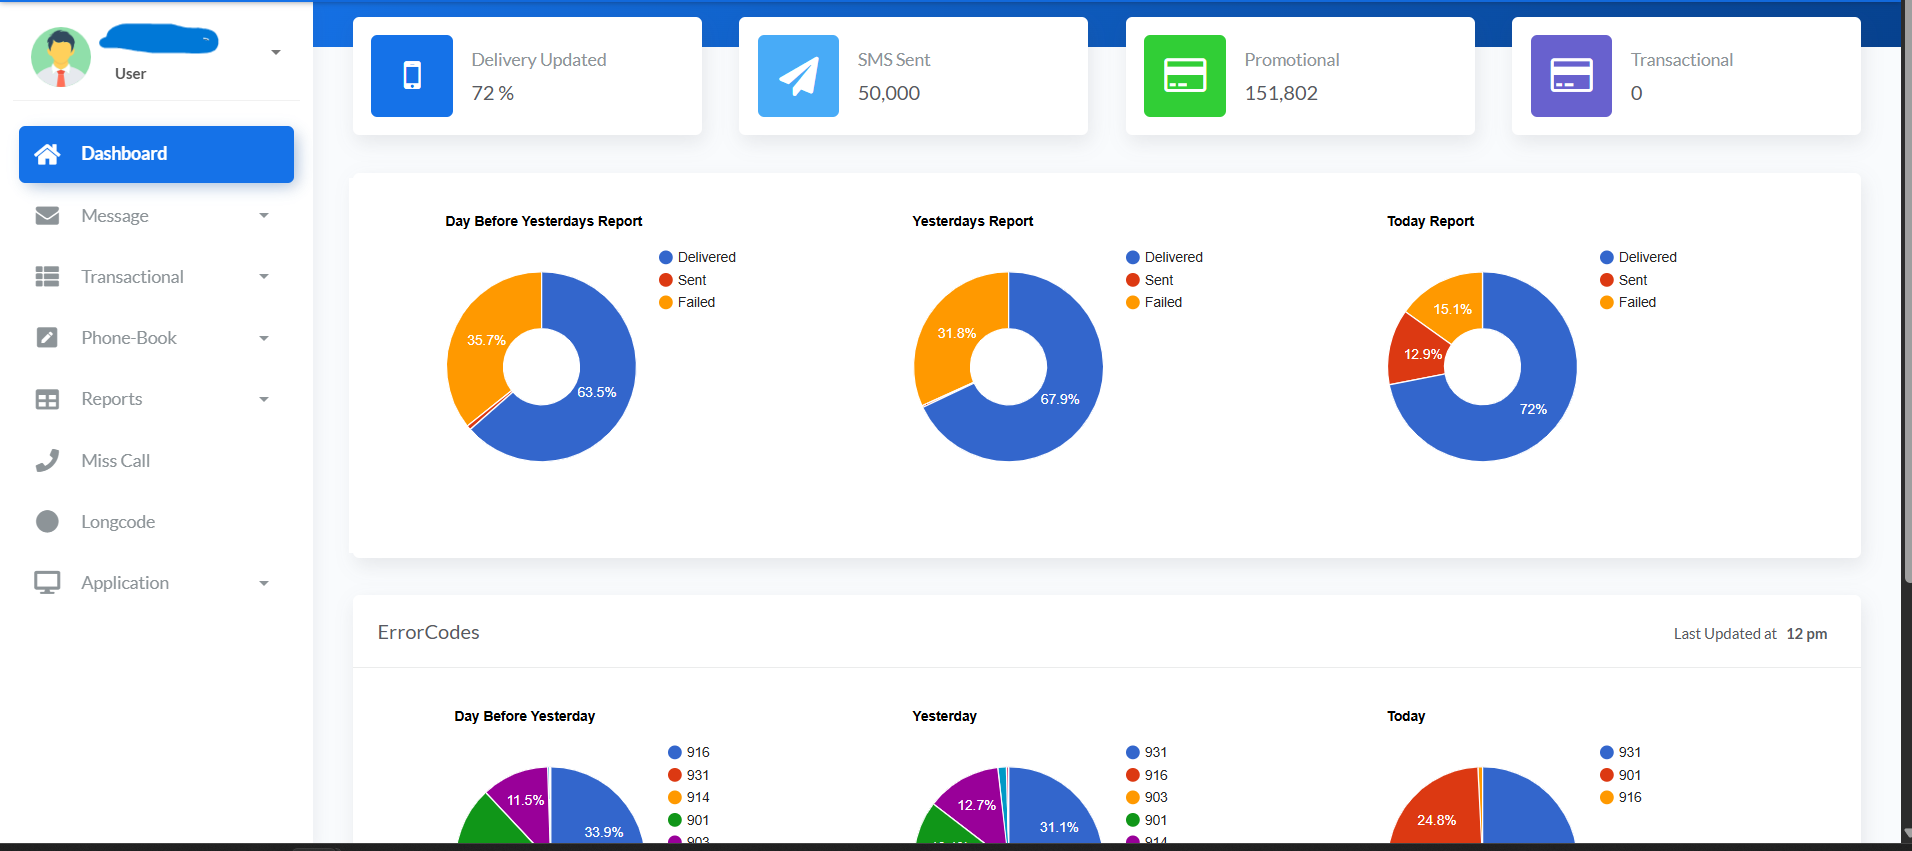1912x851 pixels.
Task: Open the Reports sidebar label
Action: tap(112, 399)
